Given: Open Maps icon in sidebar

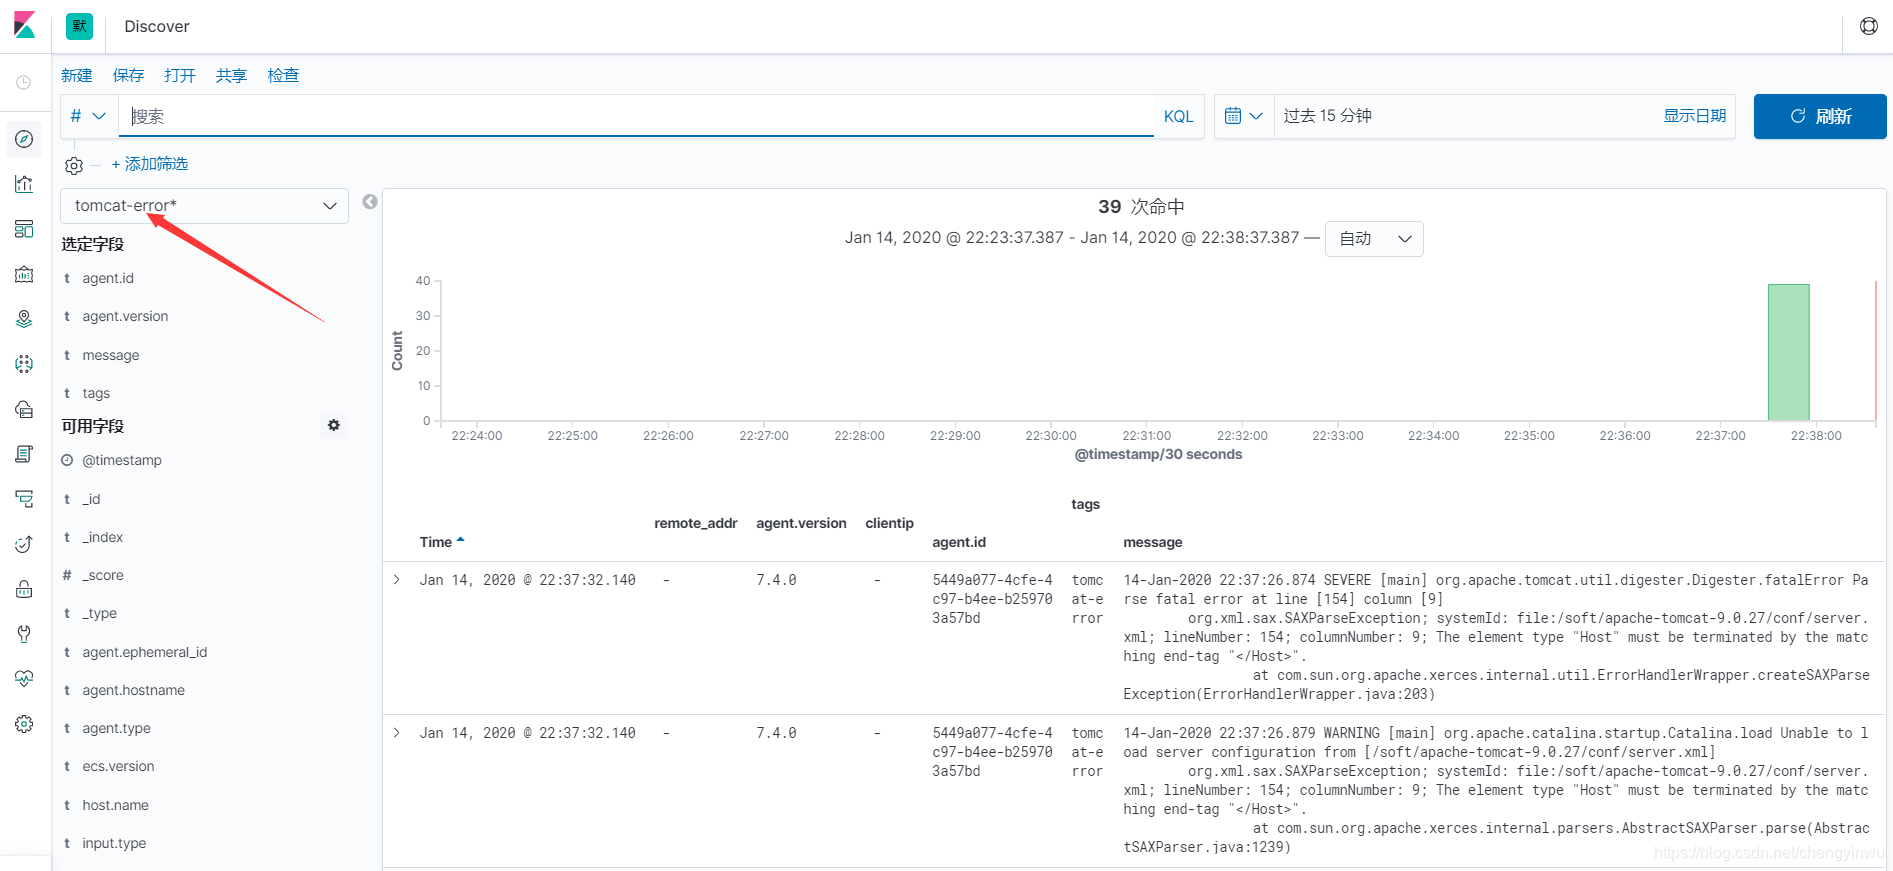Looking at the screenshot, I should (x=24, y=319).
